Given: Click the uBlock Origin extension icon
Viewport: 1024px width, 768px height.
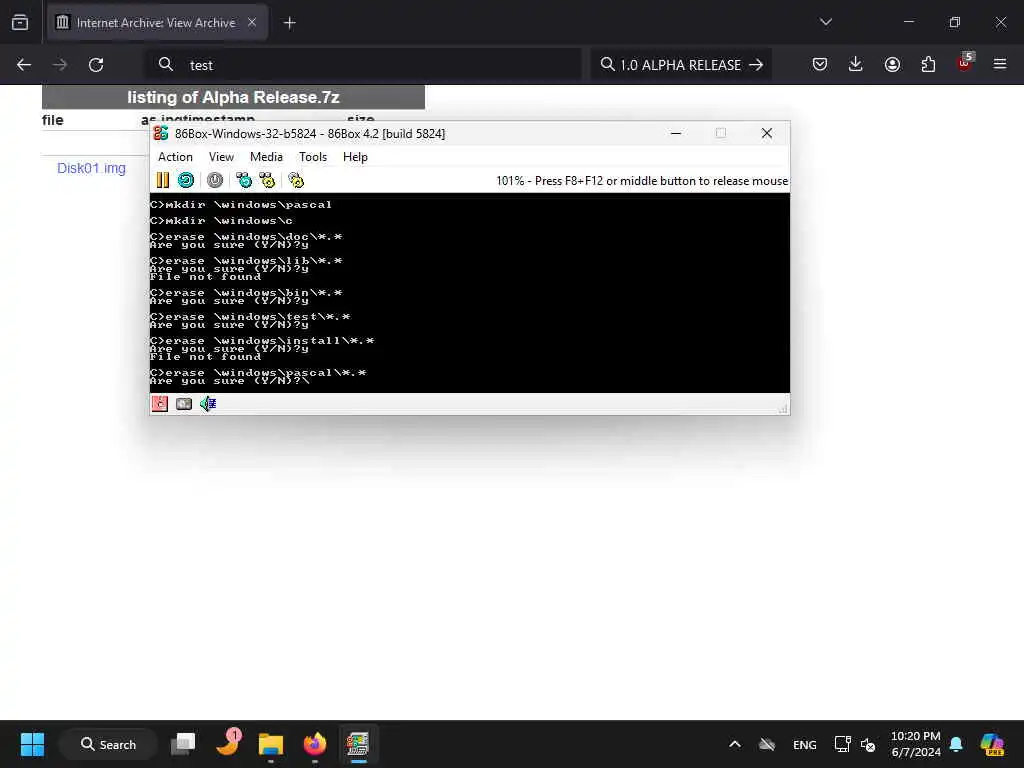Looking at the screenshot, I should [x=965, y=63].
